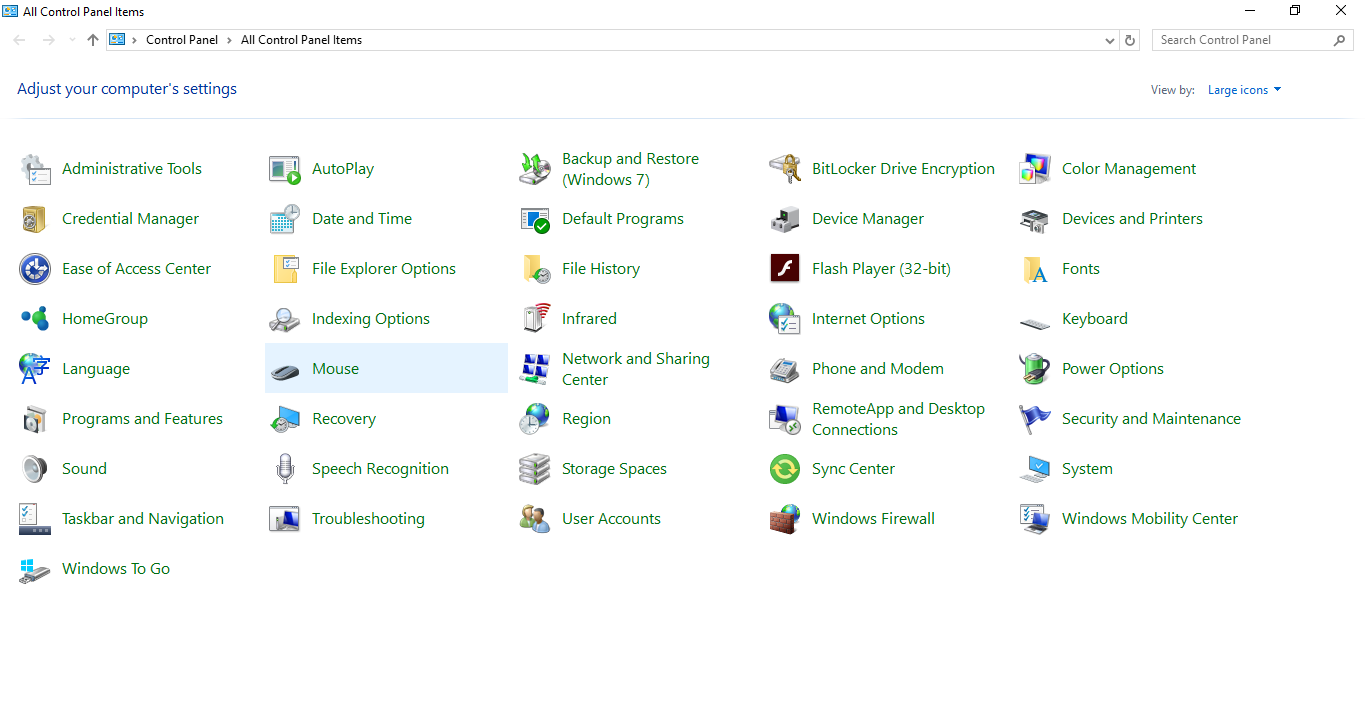Select All Control Panel Items breadcrumb
This screenshot has height=725, width=1365.
click(x=301, y=40)
